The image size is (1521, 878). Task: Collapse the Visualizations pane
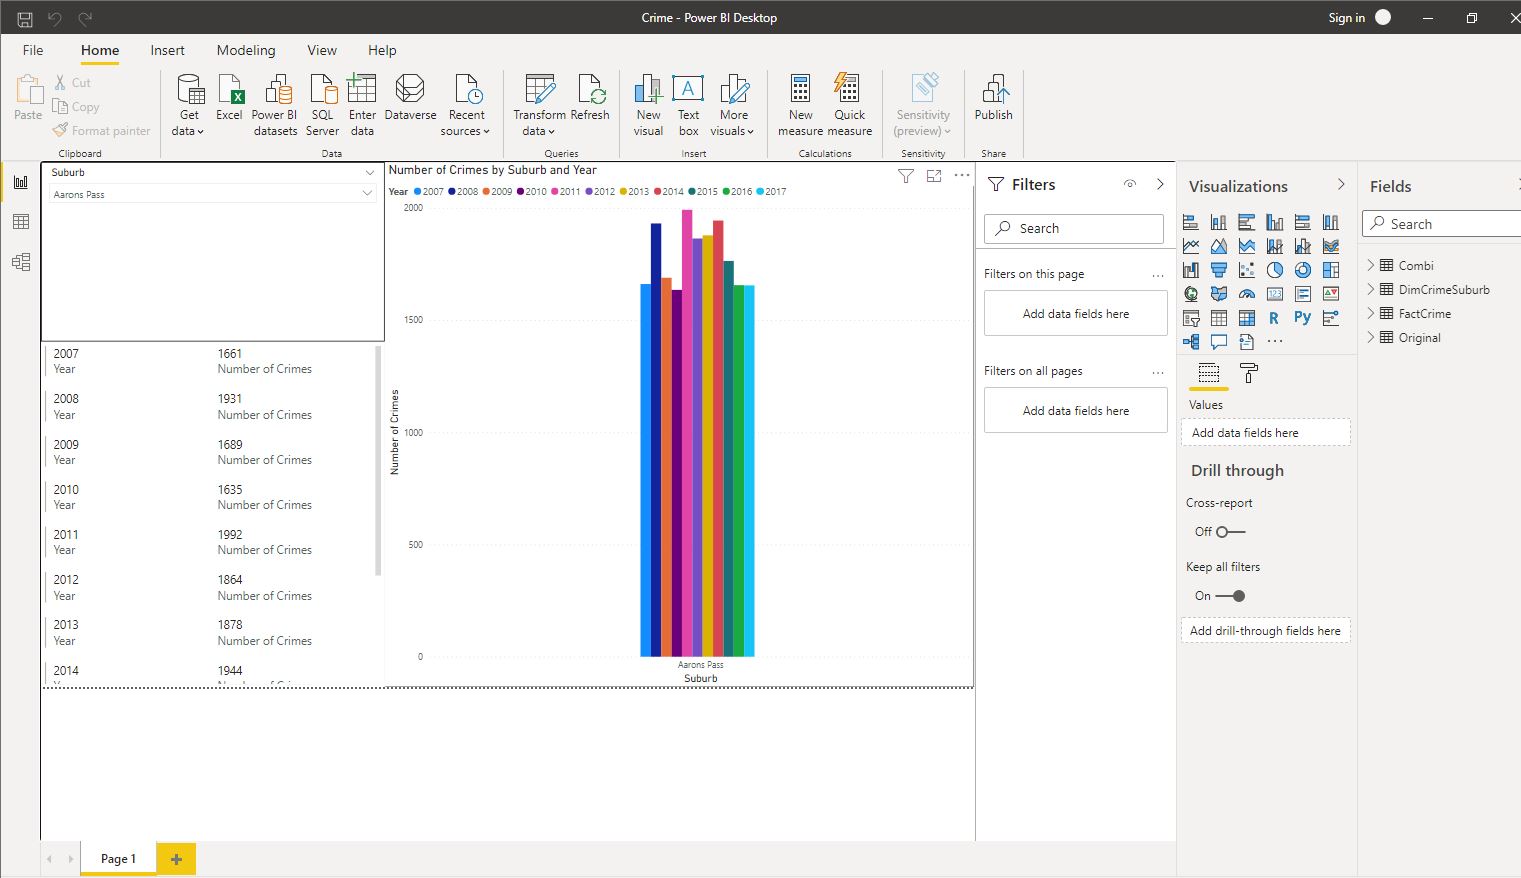(x=1341, y=185)
